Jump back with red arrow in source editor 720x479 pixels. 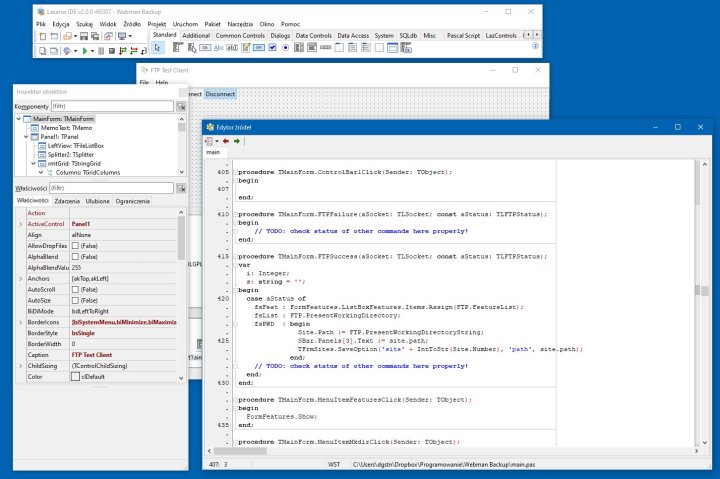tap(225, 141)
